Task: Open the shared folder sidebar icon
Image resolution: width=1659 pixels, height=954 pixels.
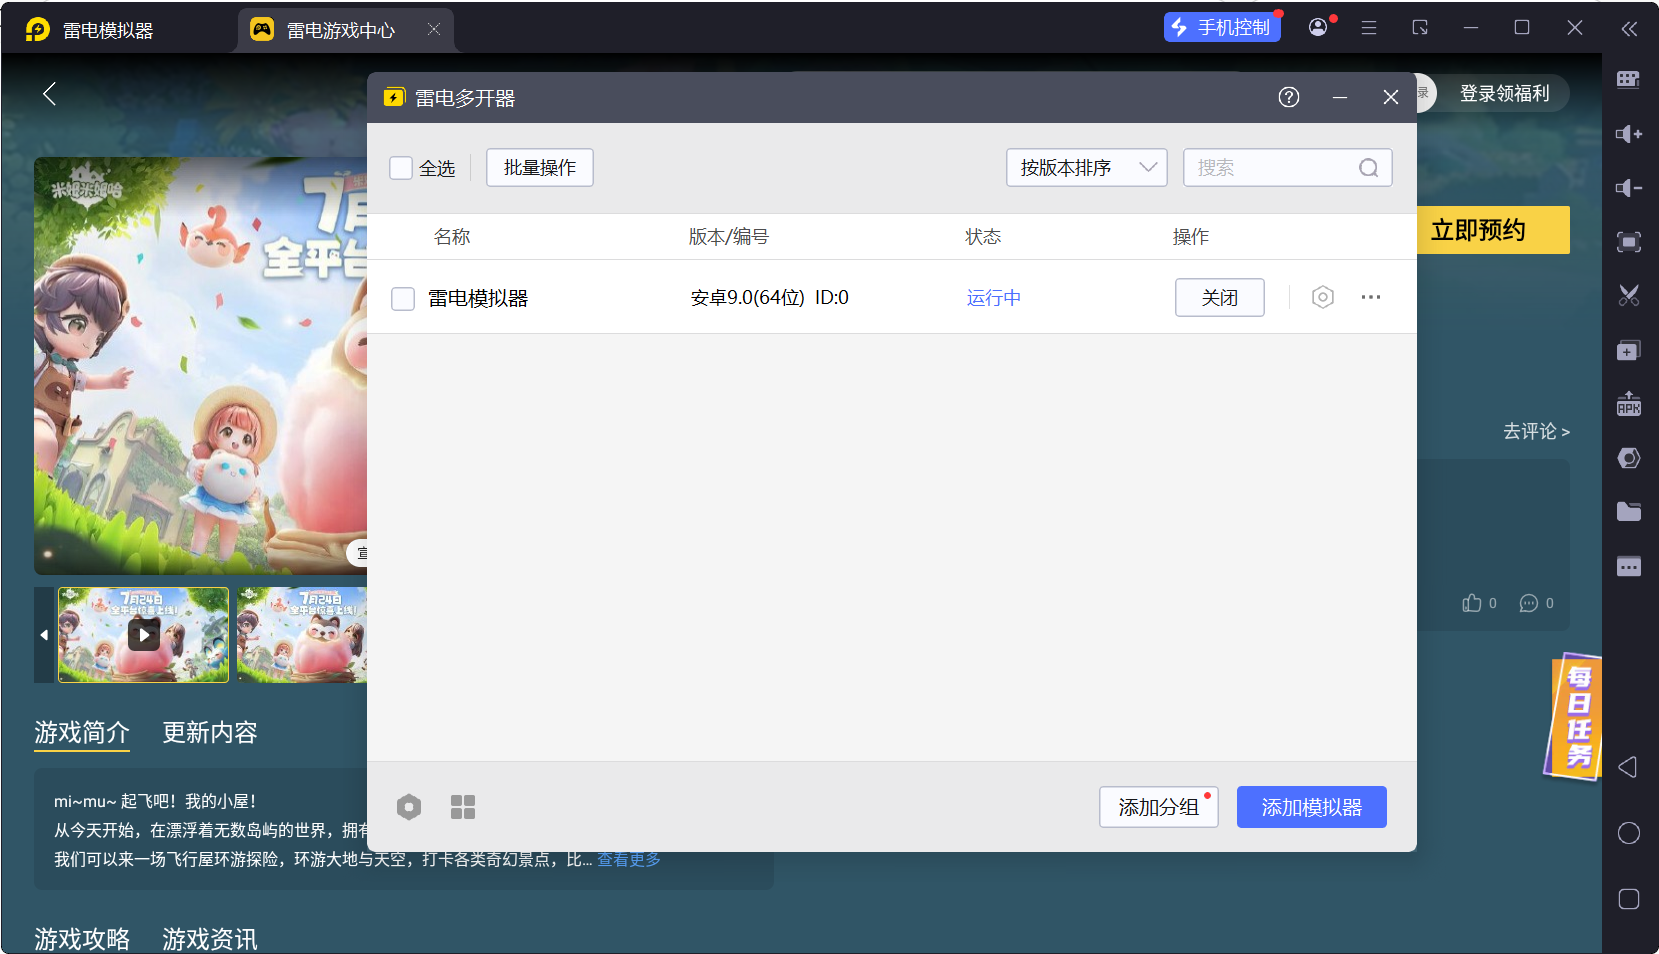Action: pyautogui.click(x=1627, y=511)
